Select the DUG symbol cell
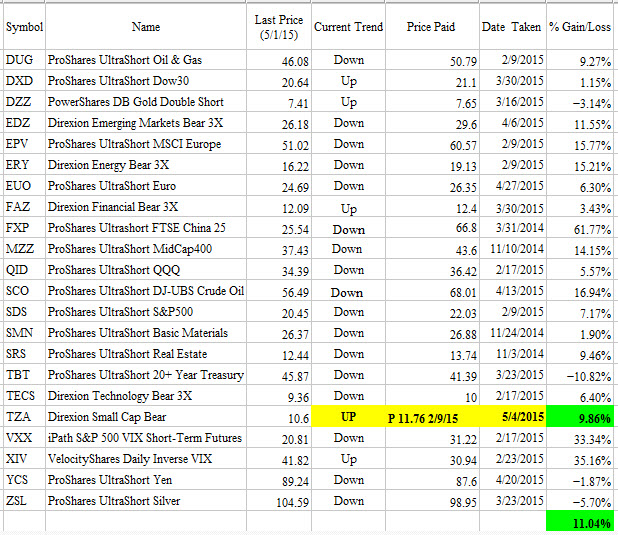 click(x=24, y=60)
